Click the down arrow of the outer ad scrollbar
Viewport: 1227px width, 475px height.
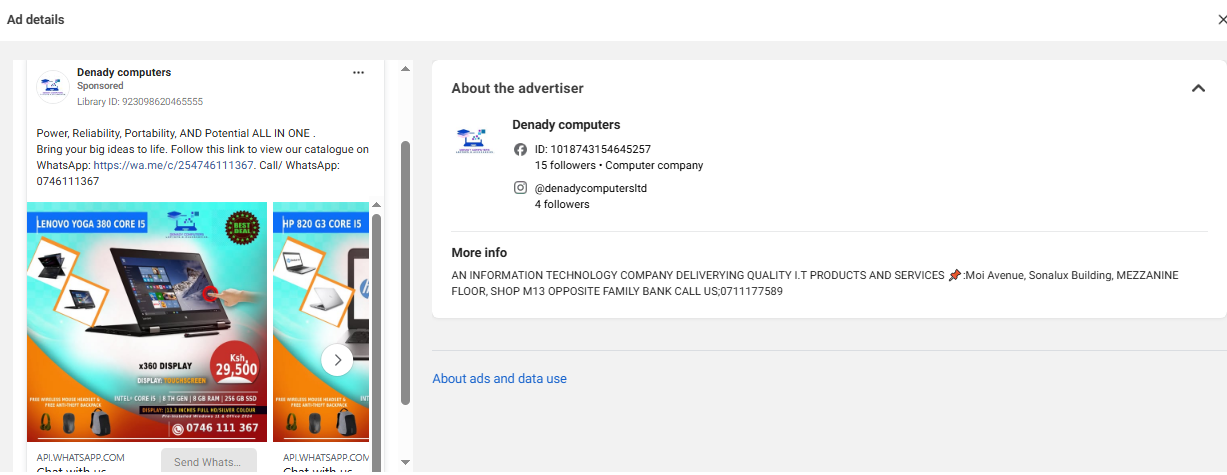[x=405, y=462]
